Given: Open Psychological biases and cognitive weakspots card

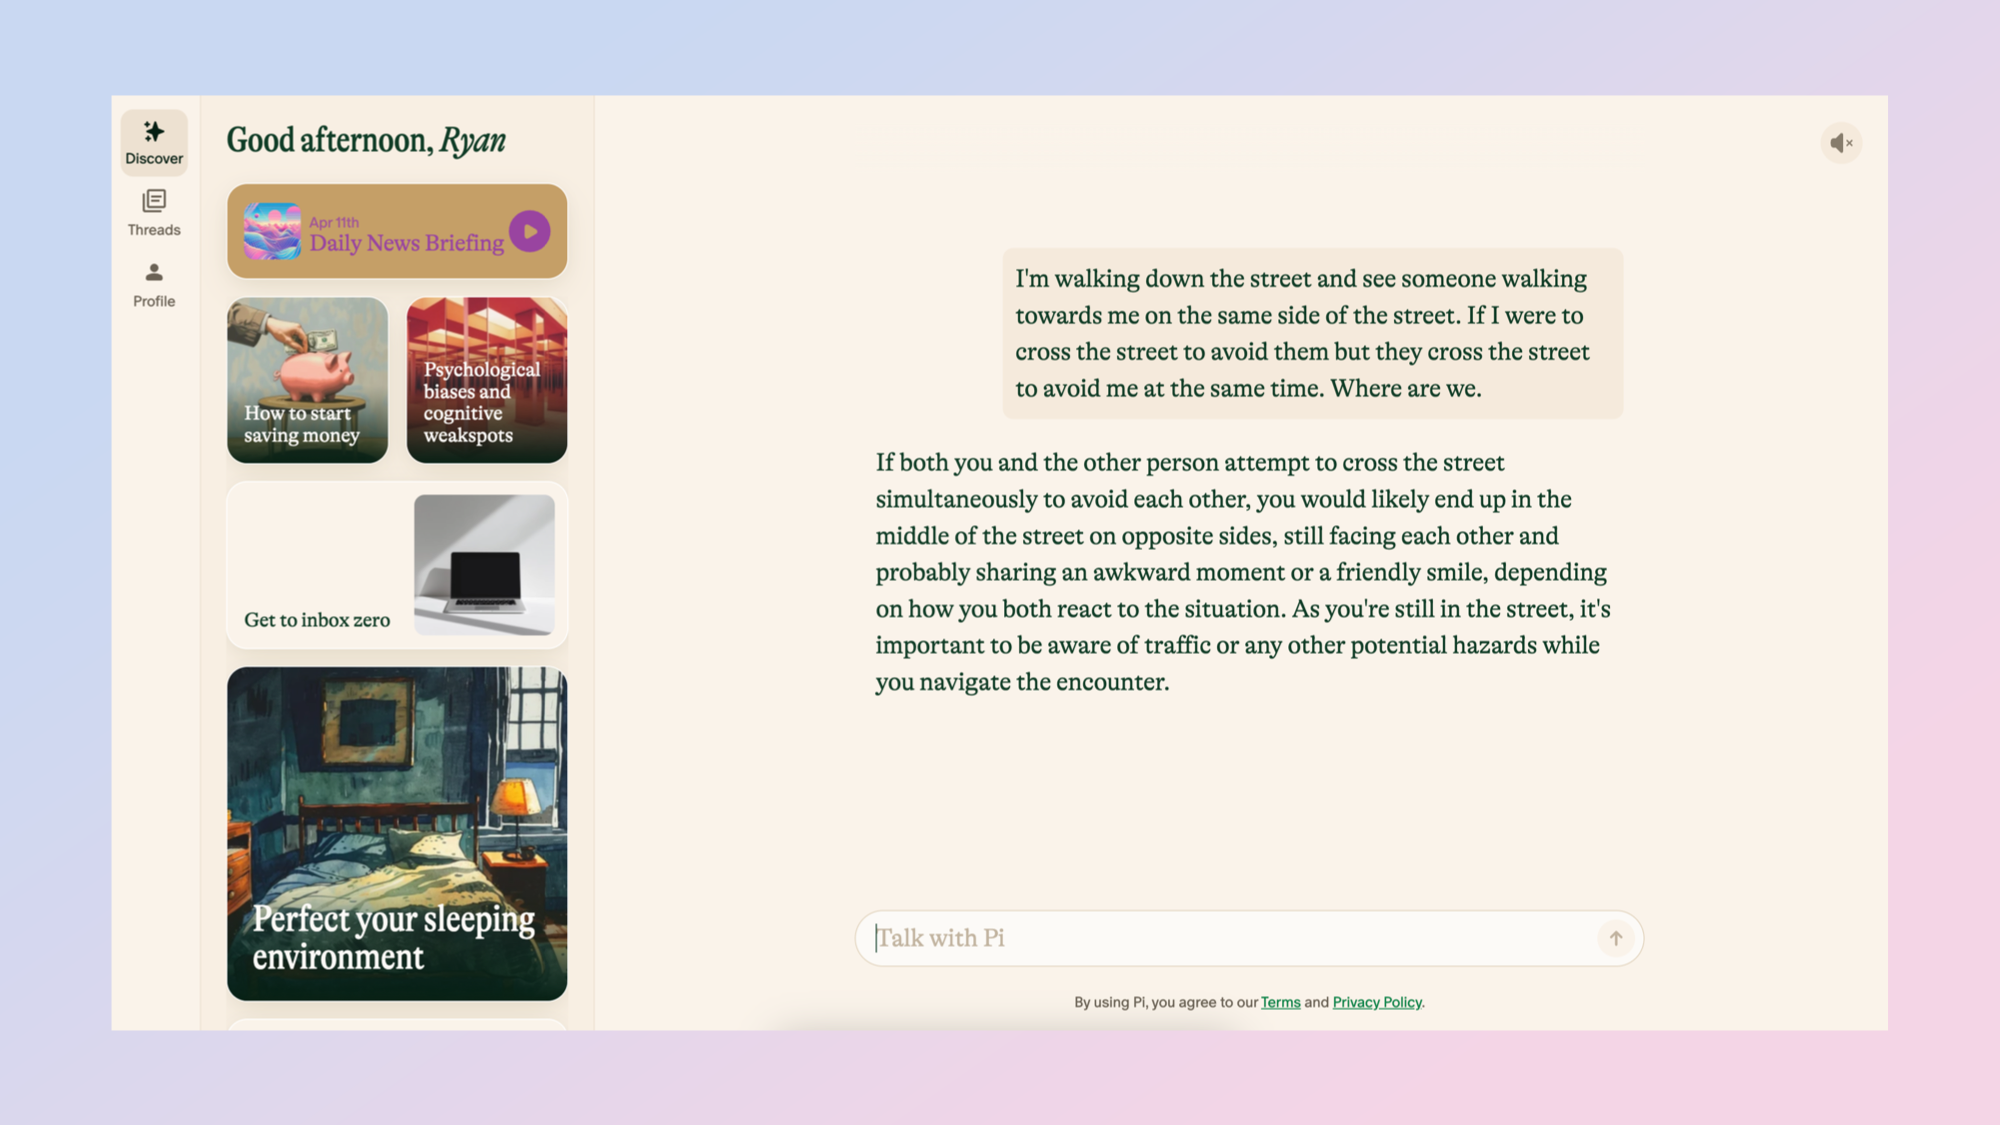Looking at the screenshot, I should point(486,380).
